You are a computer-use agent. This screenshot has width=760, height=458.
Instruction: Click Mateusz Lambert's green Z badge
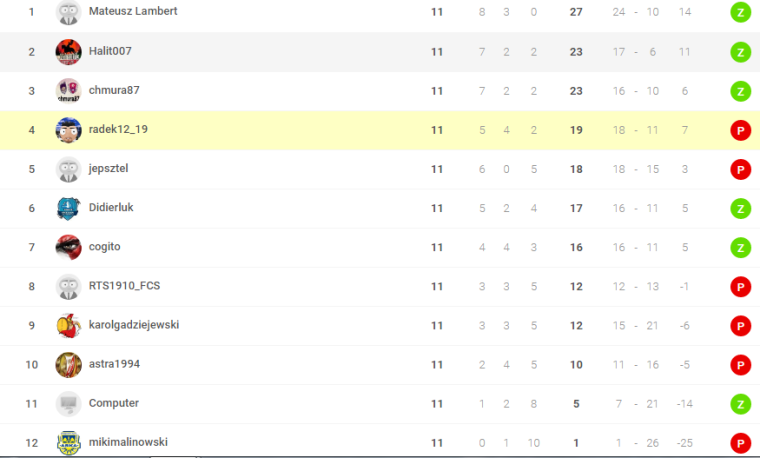point(740,13)
